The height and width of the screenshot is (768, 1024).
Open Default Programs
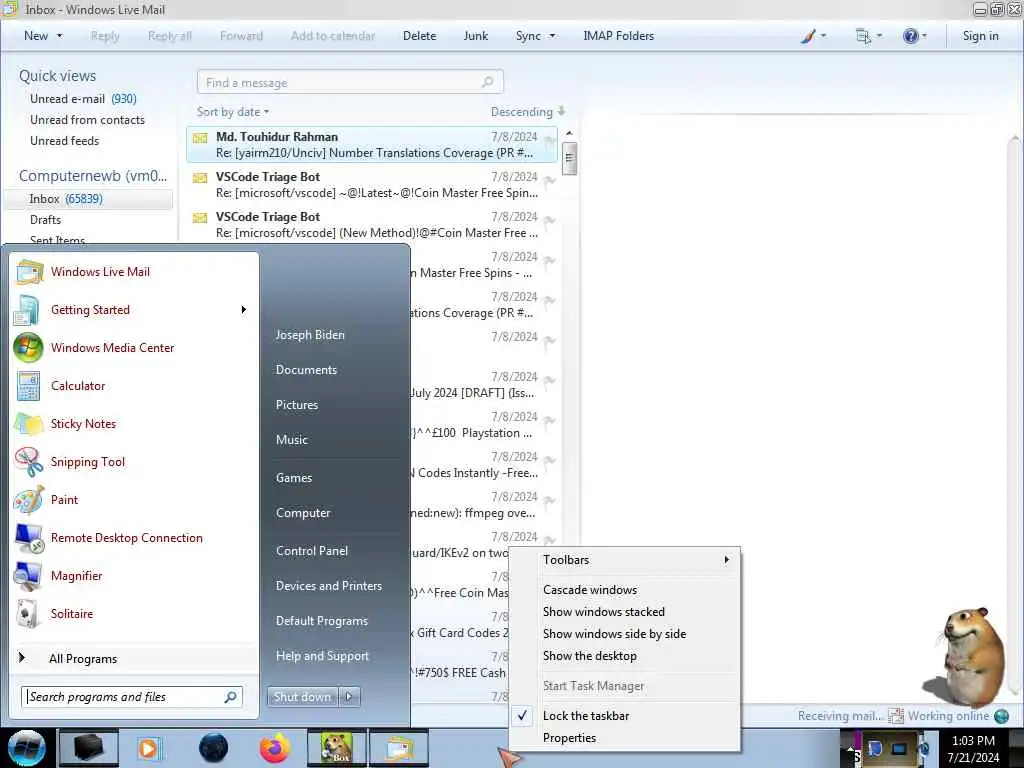click(x=321, y=621)
